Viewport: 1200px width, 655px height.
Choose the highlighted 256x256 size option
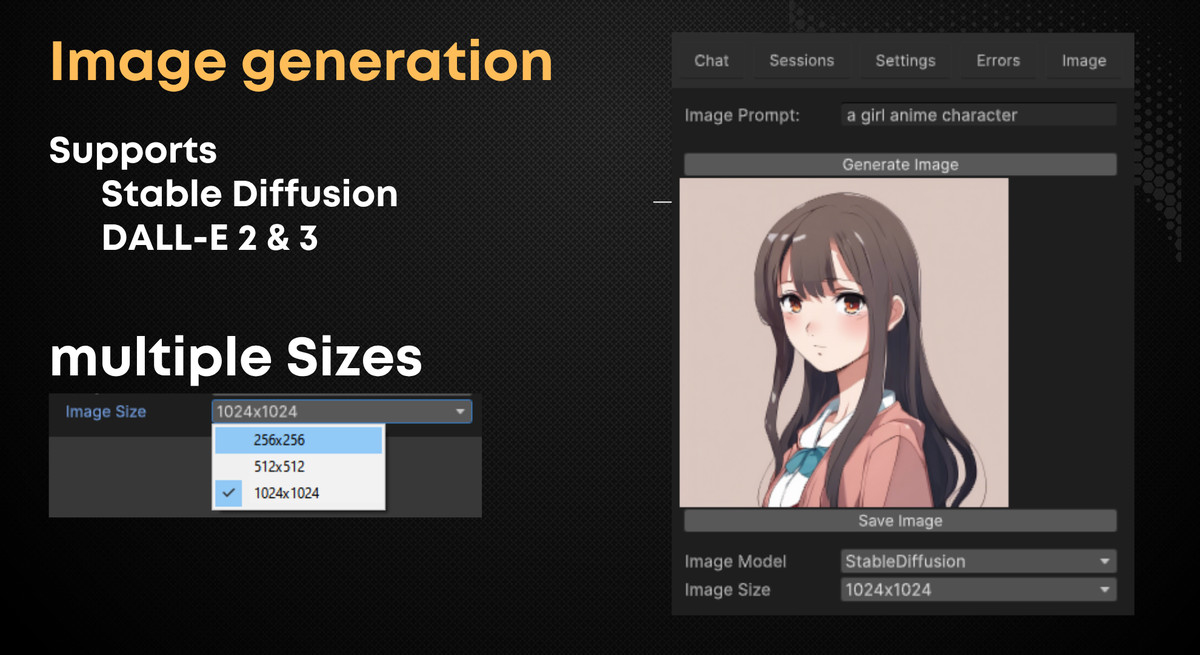pos(298,440)
